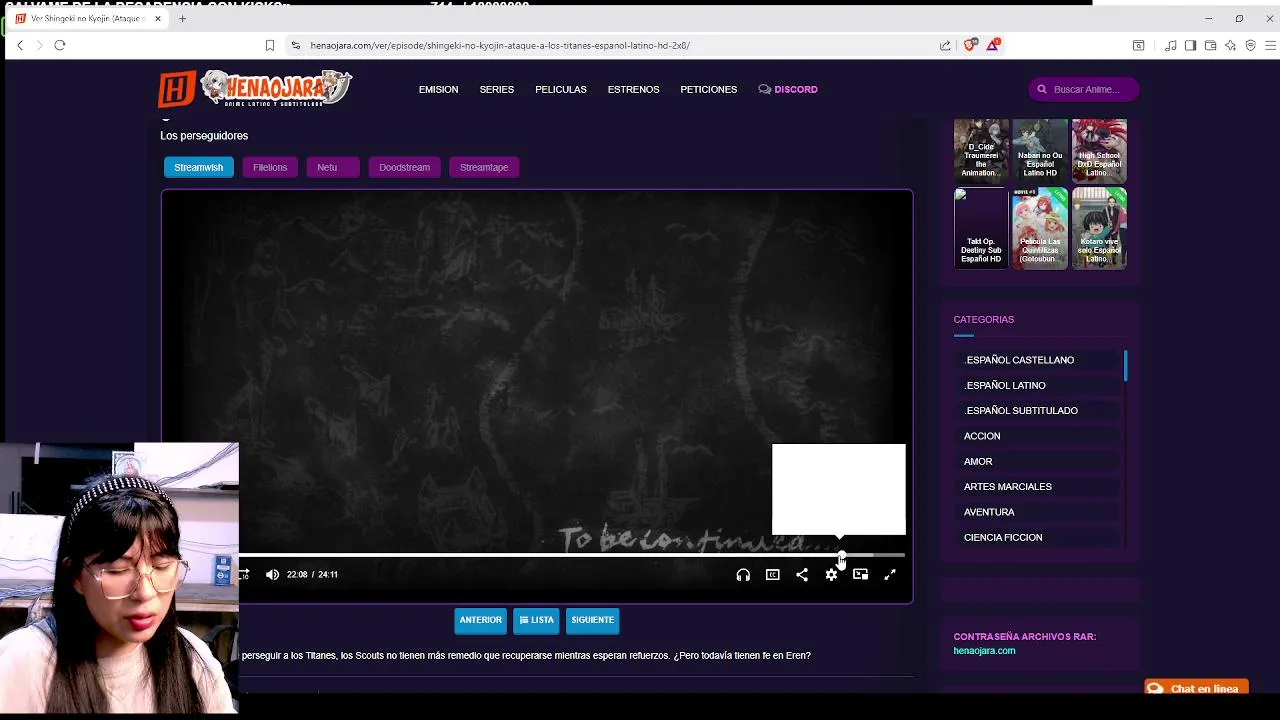Viewport: 1280px width, 720px height.
Task: Open Leo AI sparkle icon
Action: (1230, 45)
